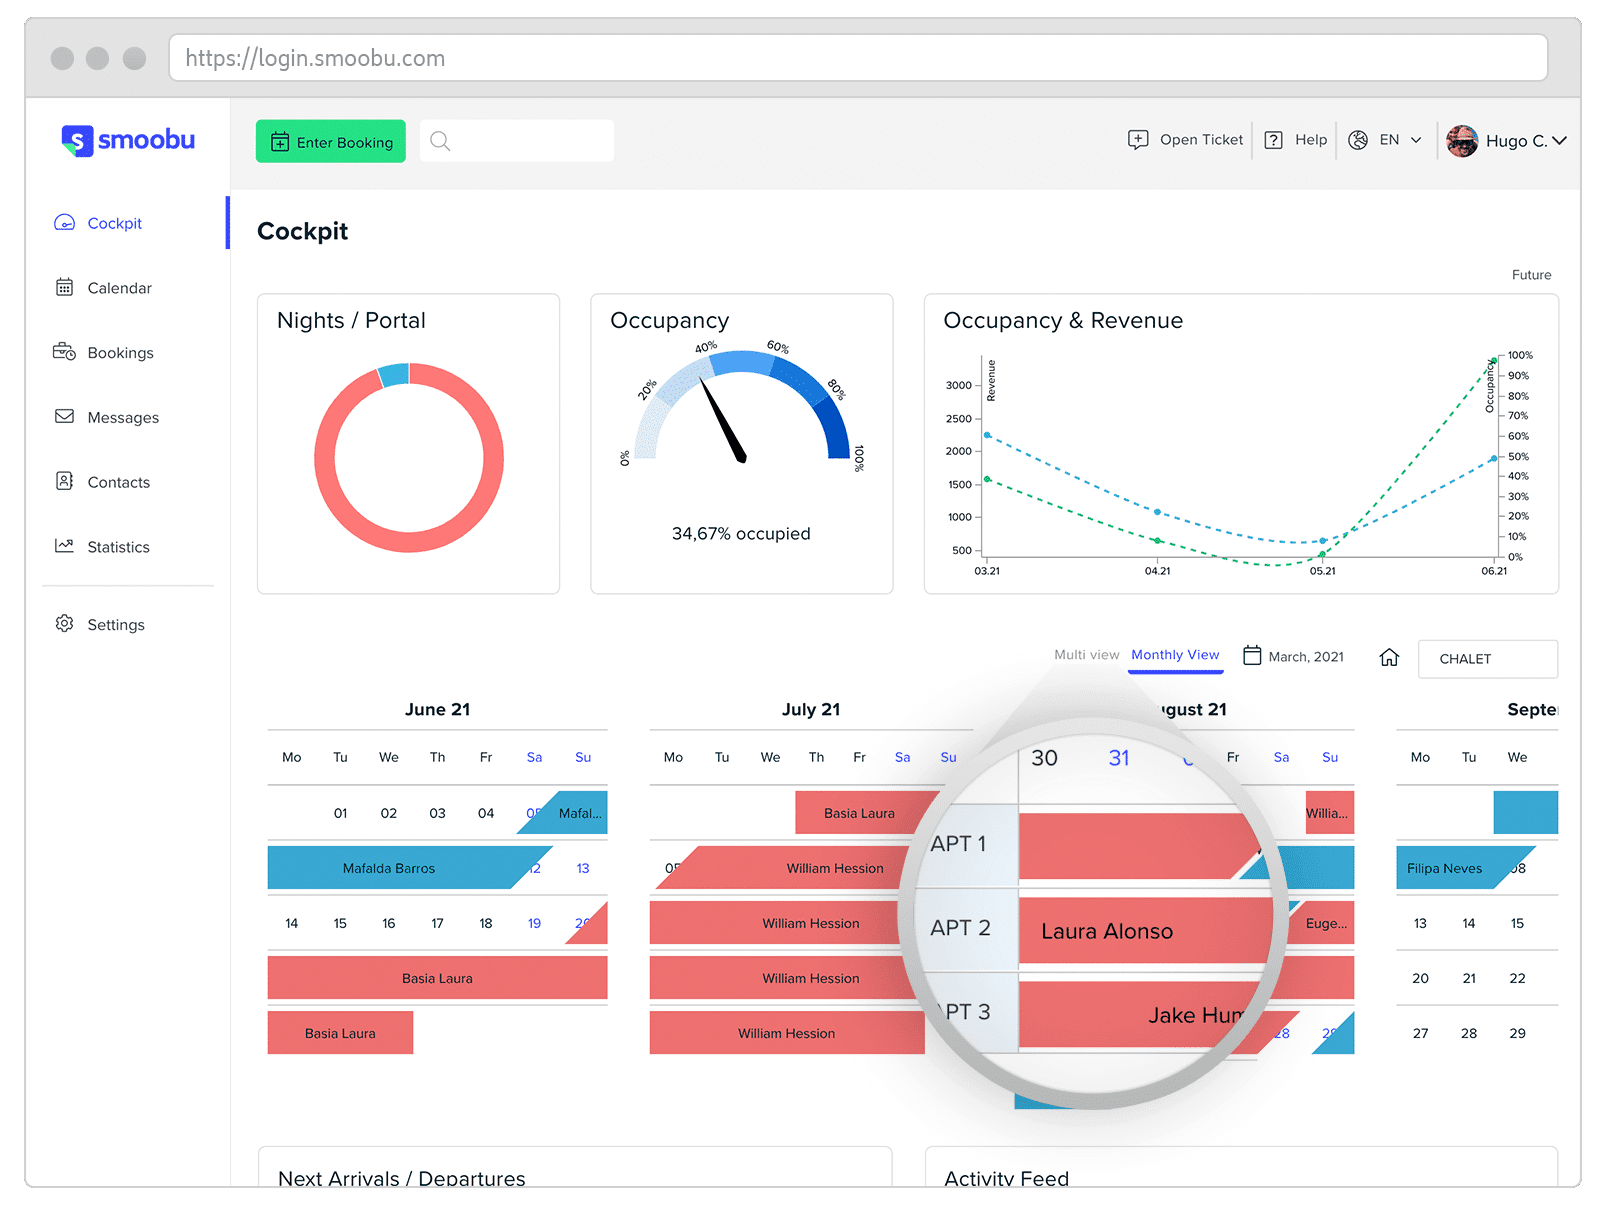Open the Hugo C. user menu
This screenshot has height=1208, width=1600.
tap(1506, 141)
